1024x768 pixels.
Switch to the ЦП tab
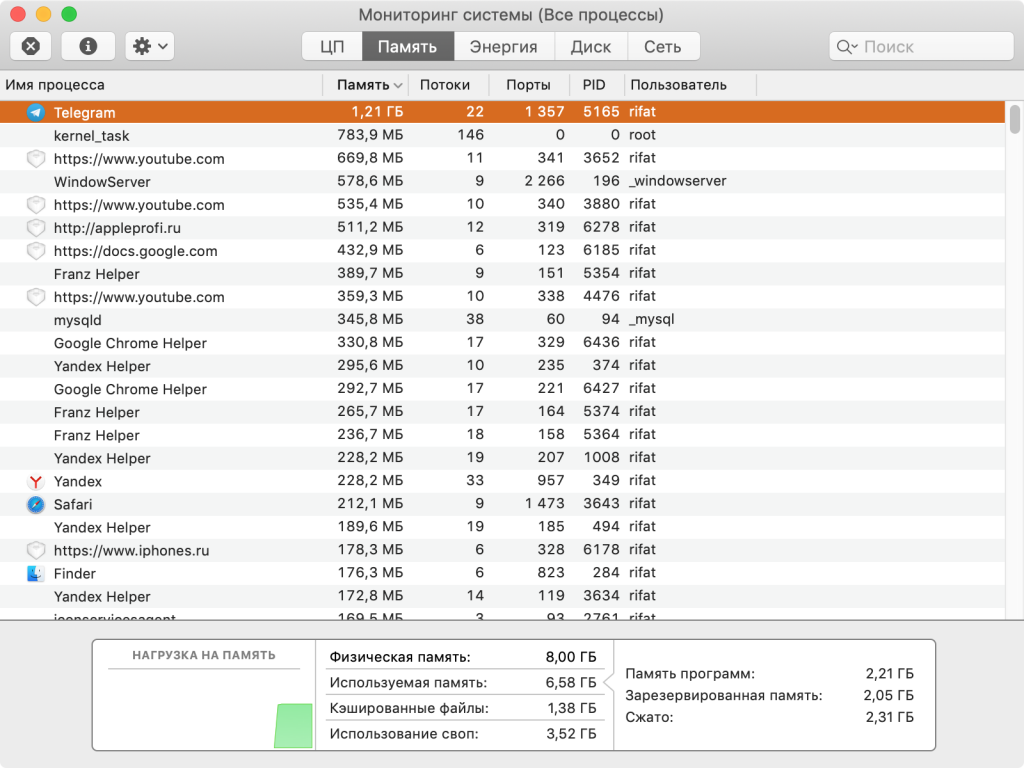[332, 46]
